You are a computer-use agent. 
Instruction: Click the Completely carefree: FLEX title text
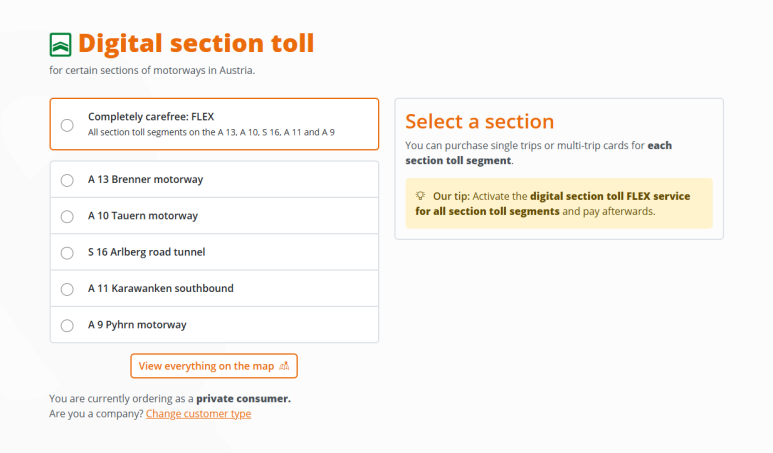151,117
